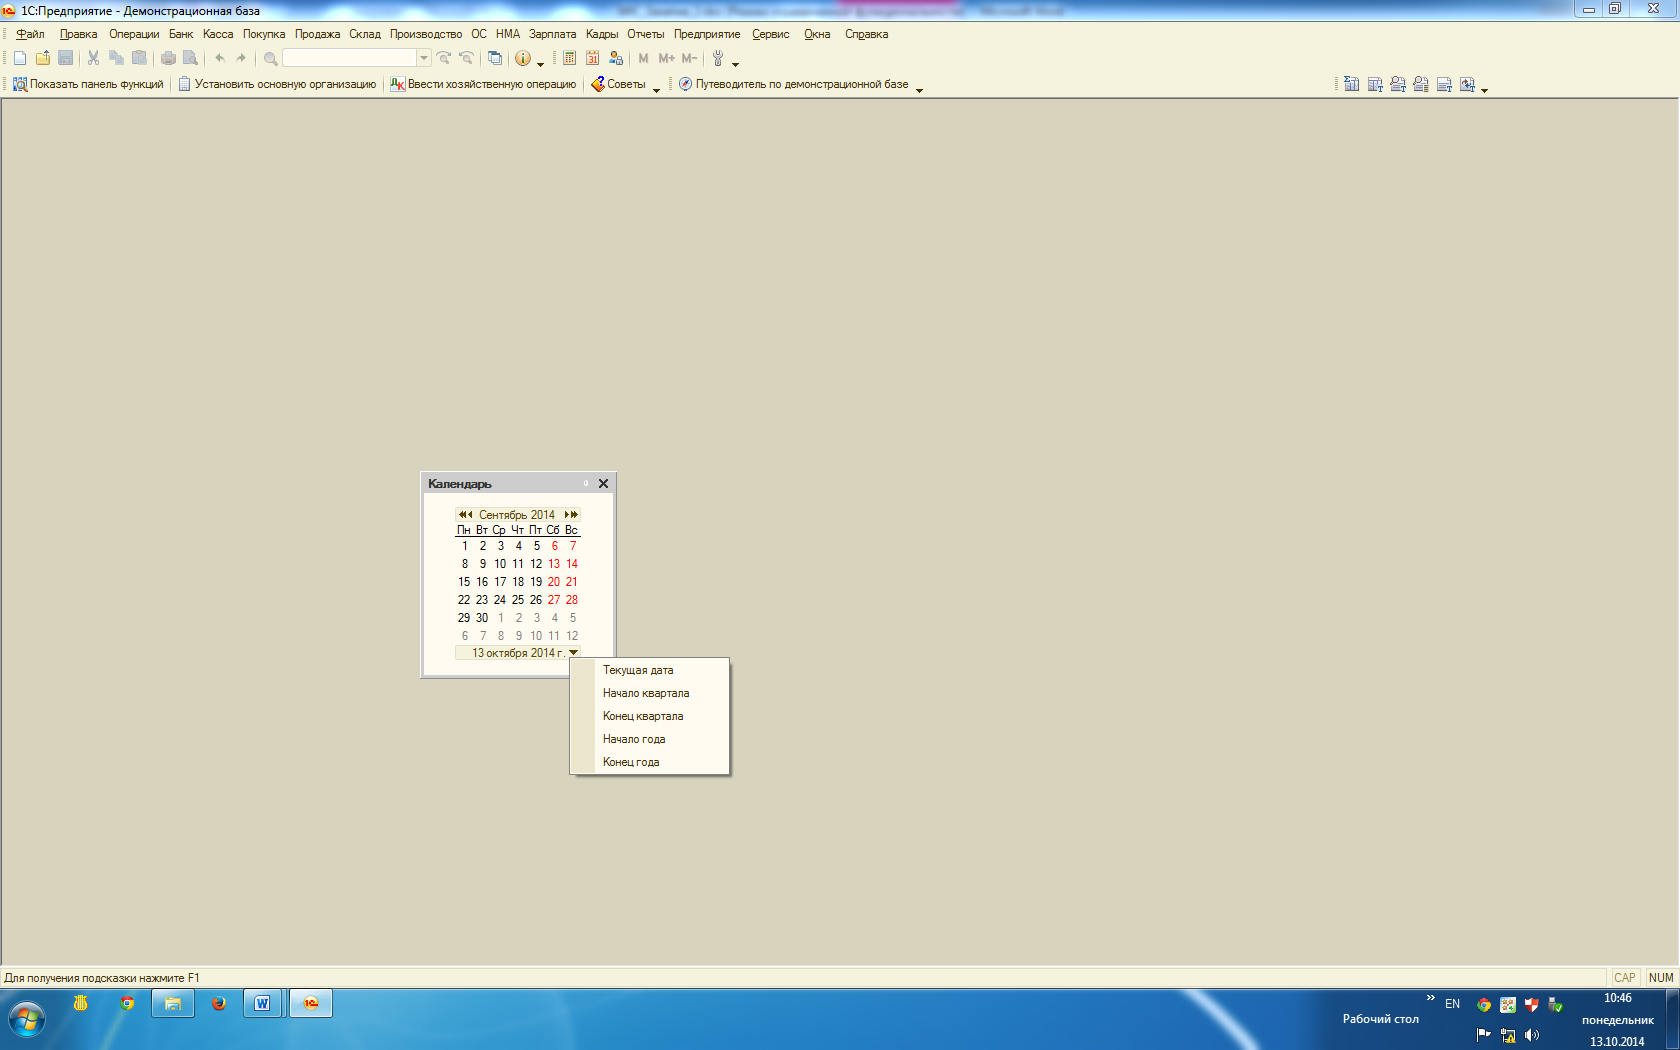Click the EN language indicator
The image size is (1680, 1050).
coord(1453,1004)
